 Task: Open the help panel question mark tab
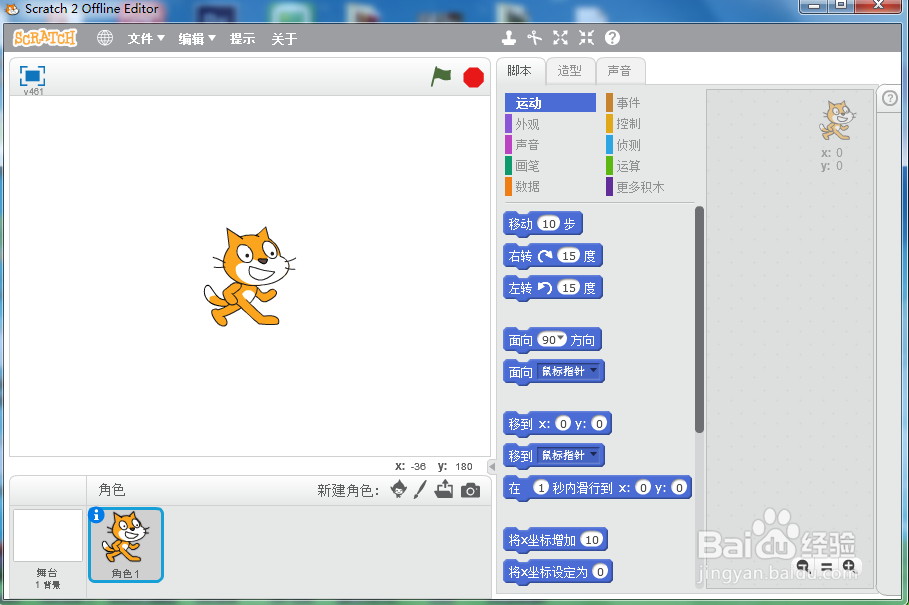point(890,98)
